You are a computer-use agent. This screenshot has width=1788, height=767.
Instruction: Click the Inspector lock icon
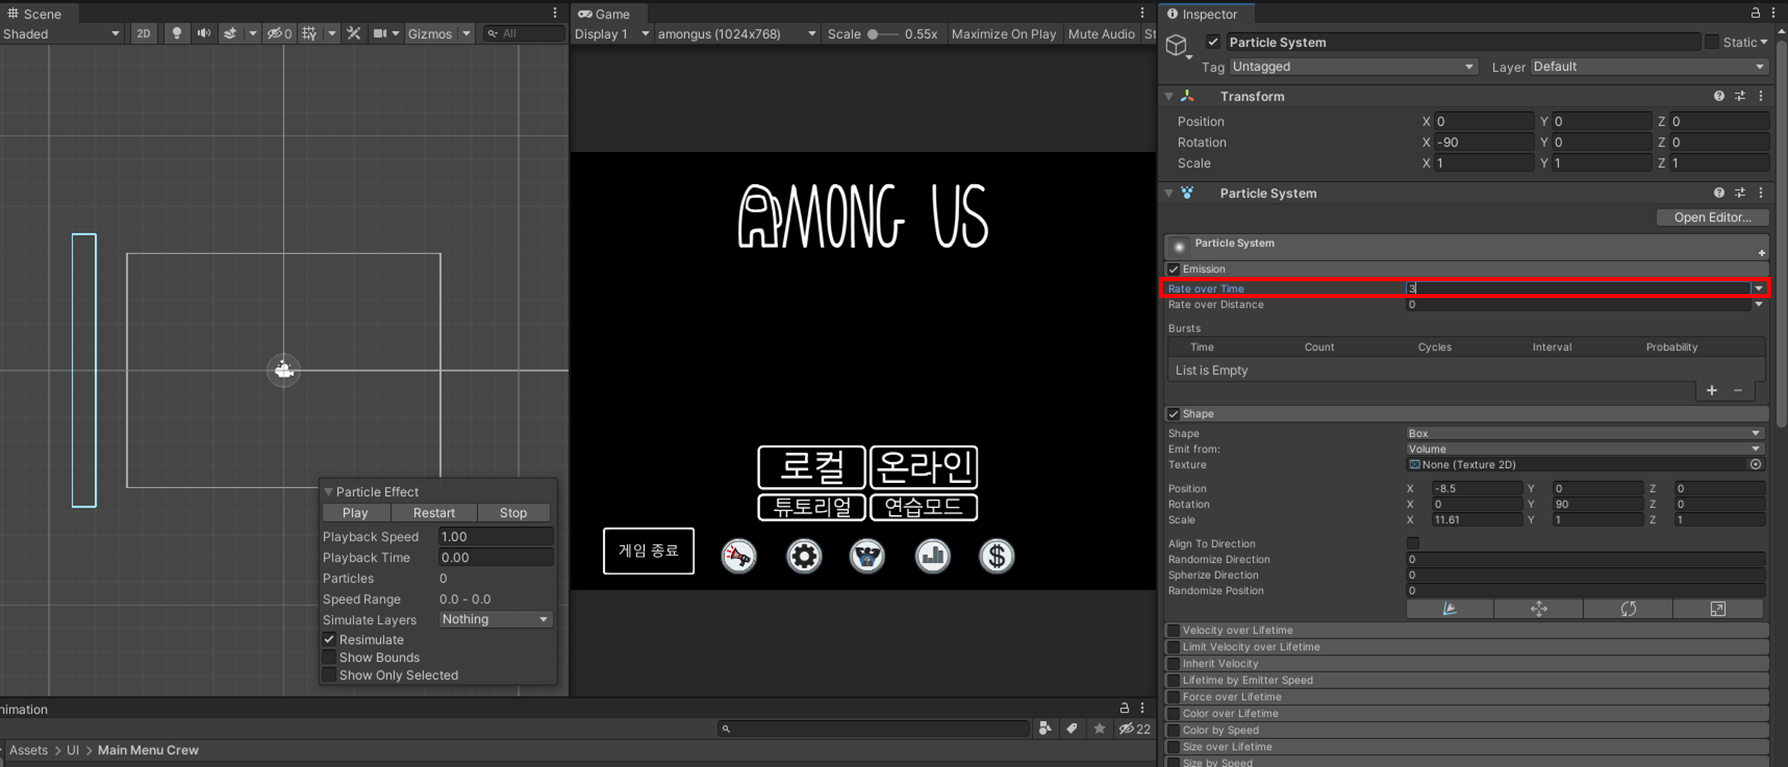click(x=1755, y=13)
